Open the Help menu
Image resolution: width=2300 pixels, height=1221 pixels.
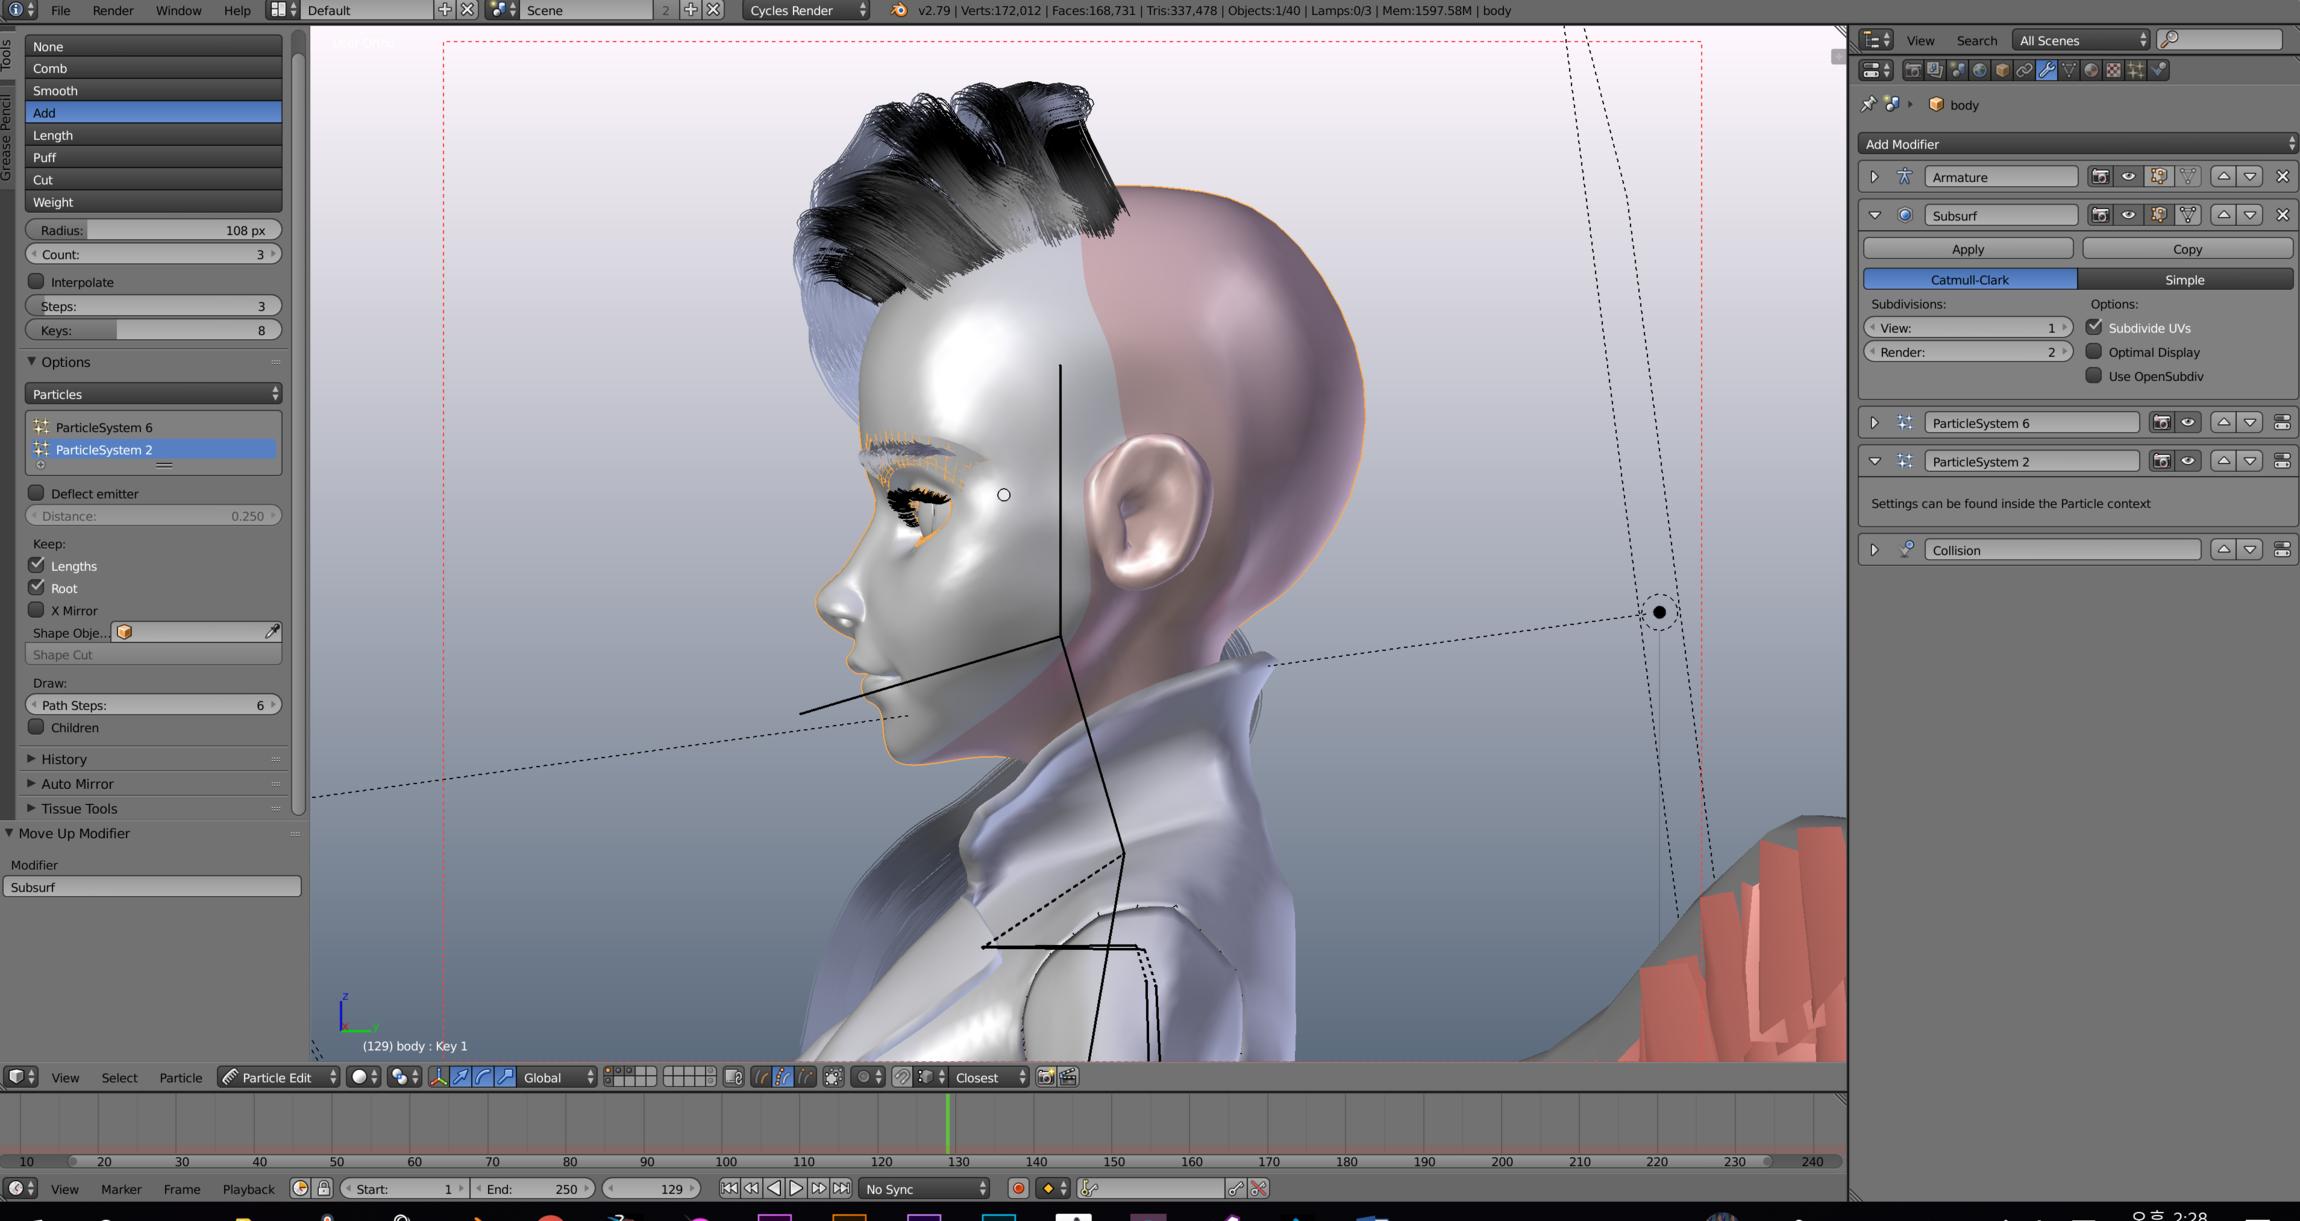pos(237,10)
